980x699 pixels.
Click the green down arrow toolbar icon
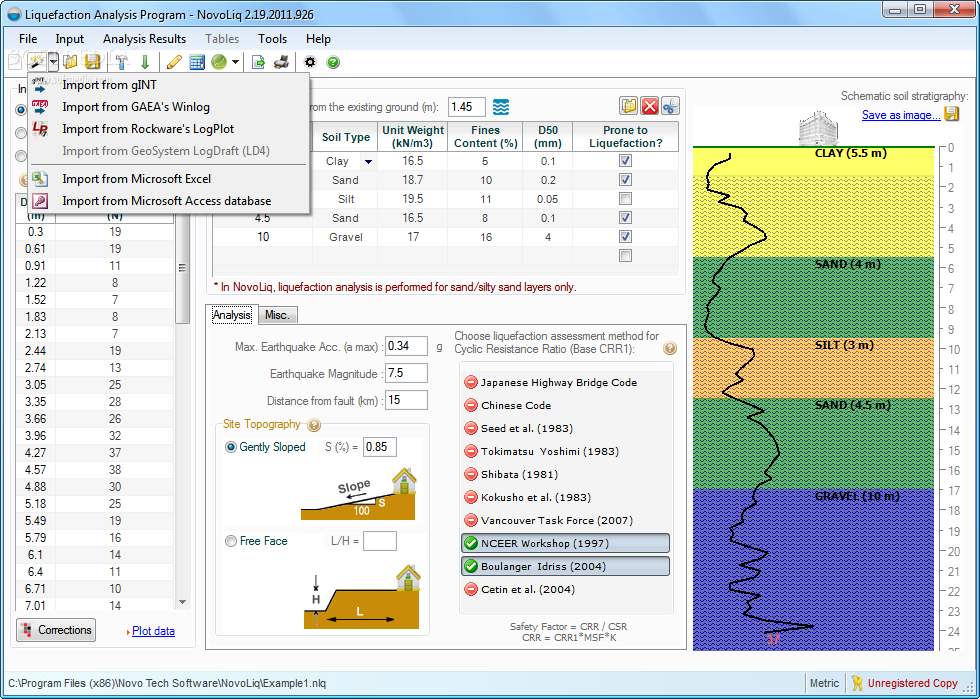point(145,62)
